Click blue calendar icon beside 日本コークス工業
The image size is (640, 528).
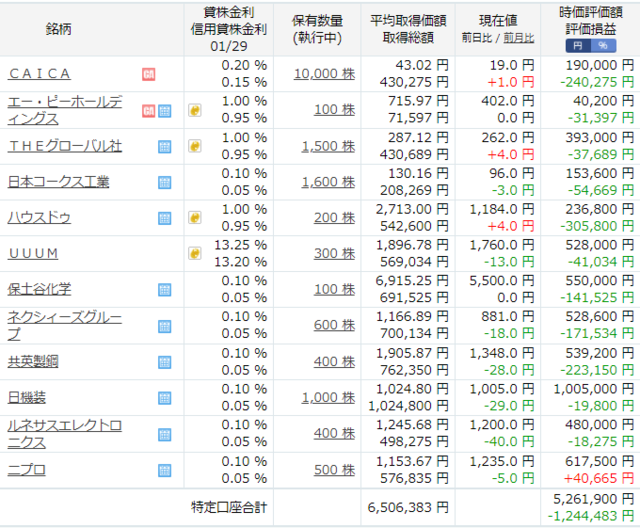pyautogui.click(x=164, y=182)
